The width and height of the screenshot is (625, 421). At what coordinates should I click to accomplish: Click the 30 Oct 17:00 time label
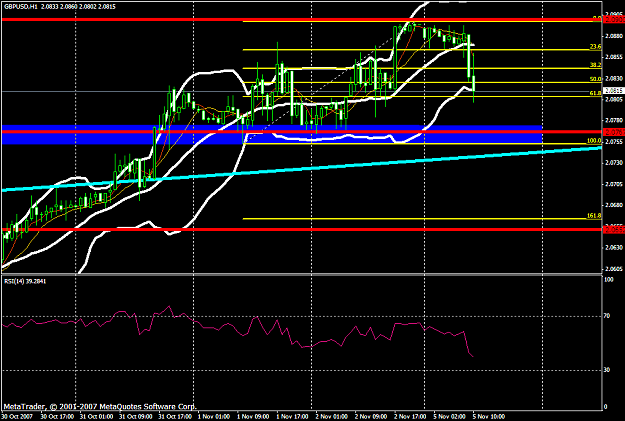(x=57, y=417)
